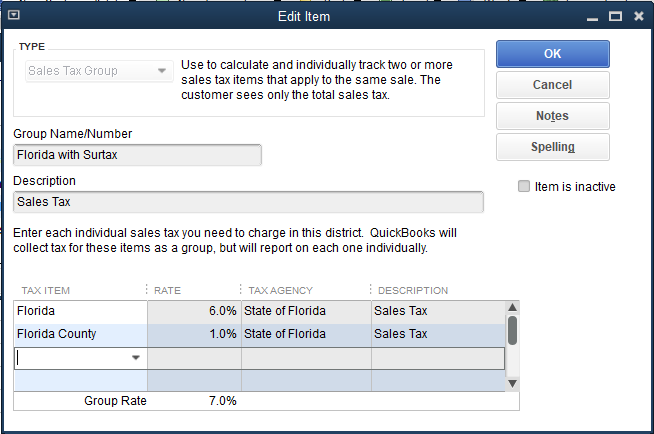Open the window system menu icon

point(12,17)
